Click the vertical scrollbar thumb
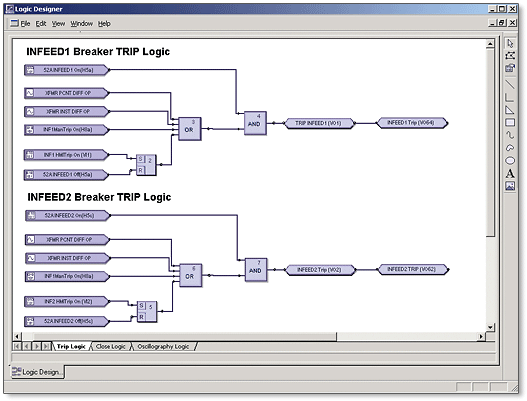Screen dimensions: 527x401 [490, 143]
